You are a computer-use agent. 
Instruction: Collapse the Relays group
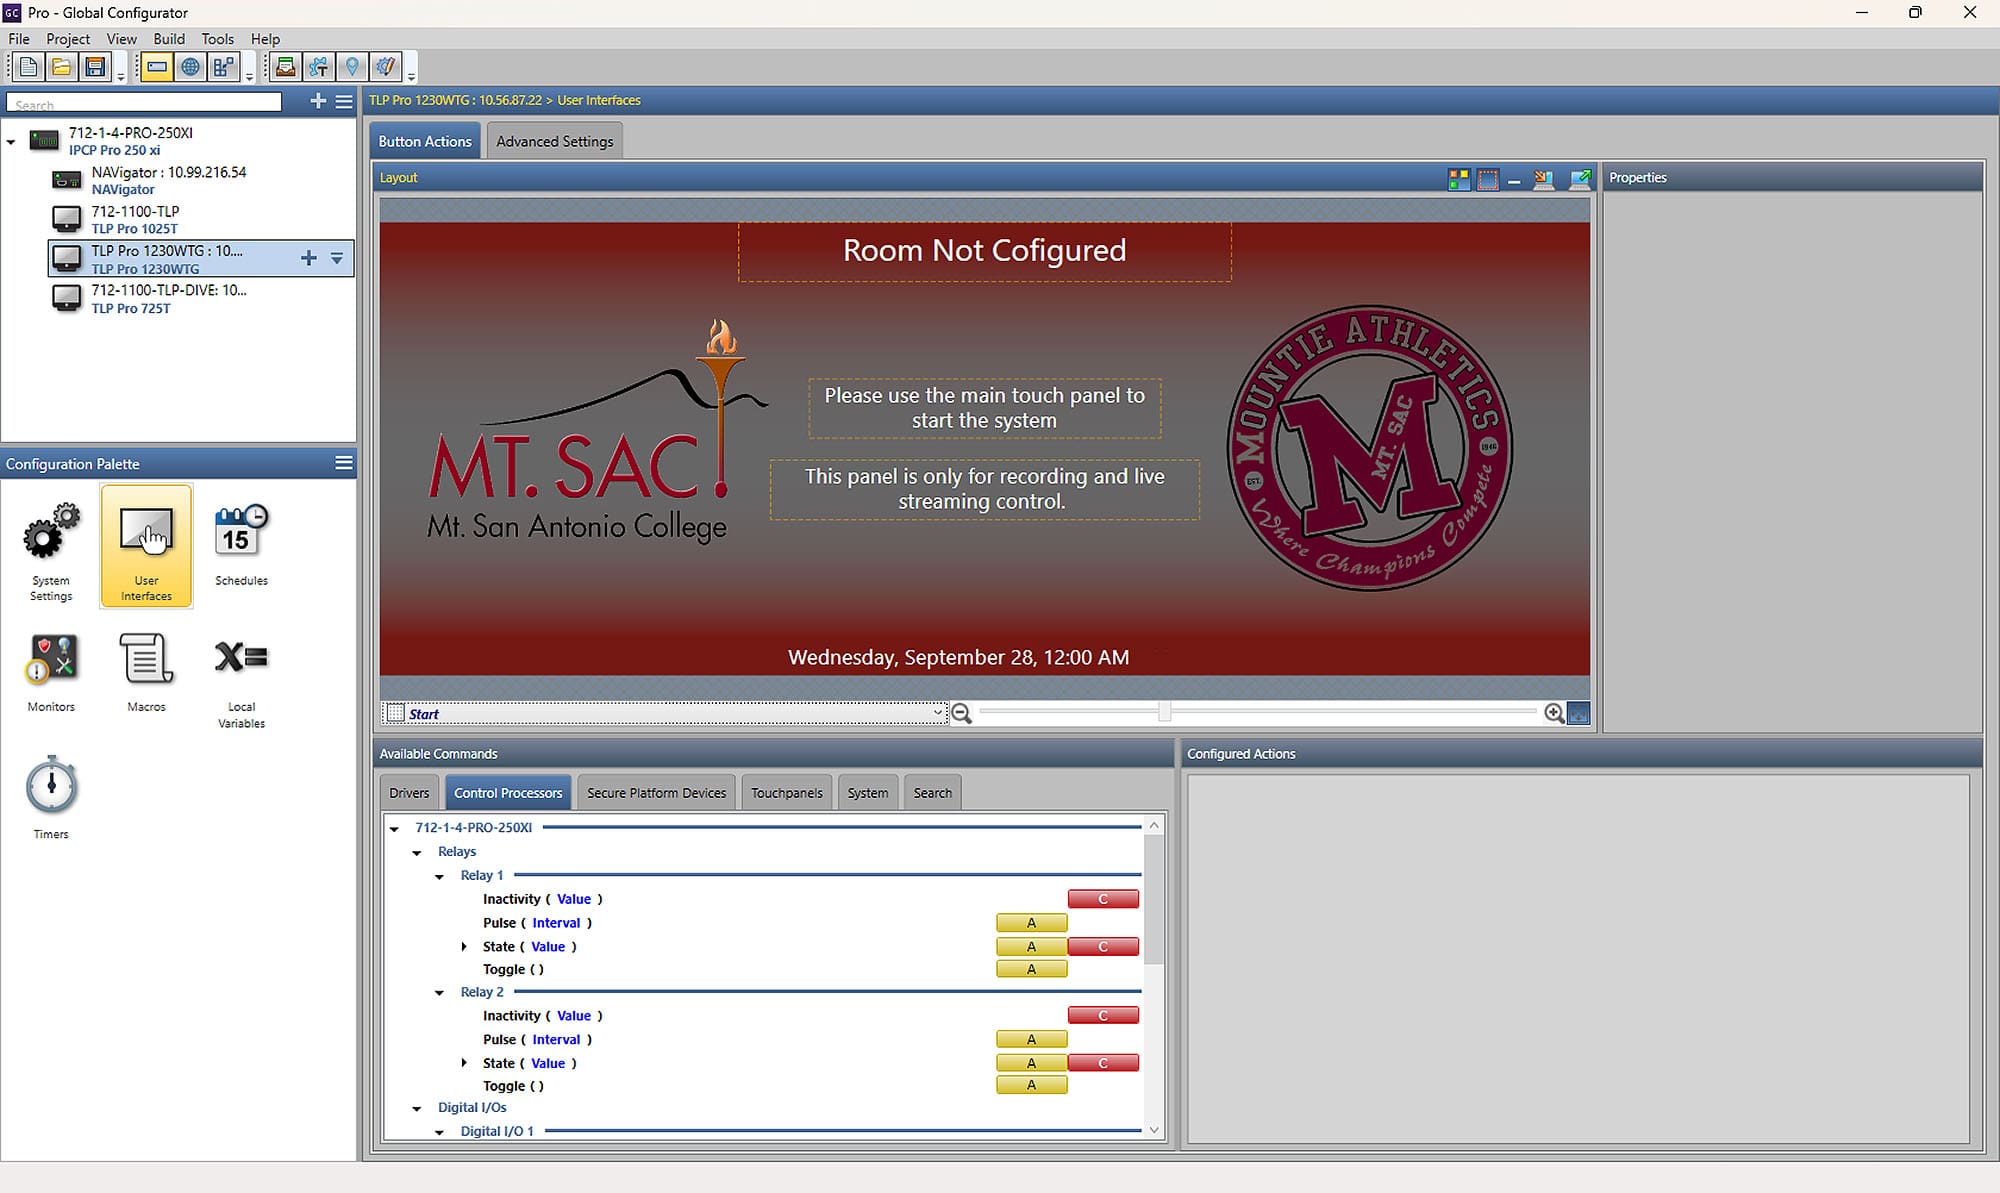point(417,853)
